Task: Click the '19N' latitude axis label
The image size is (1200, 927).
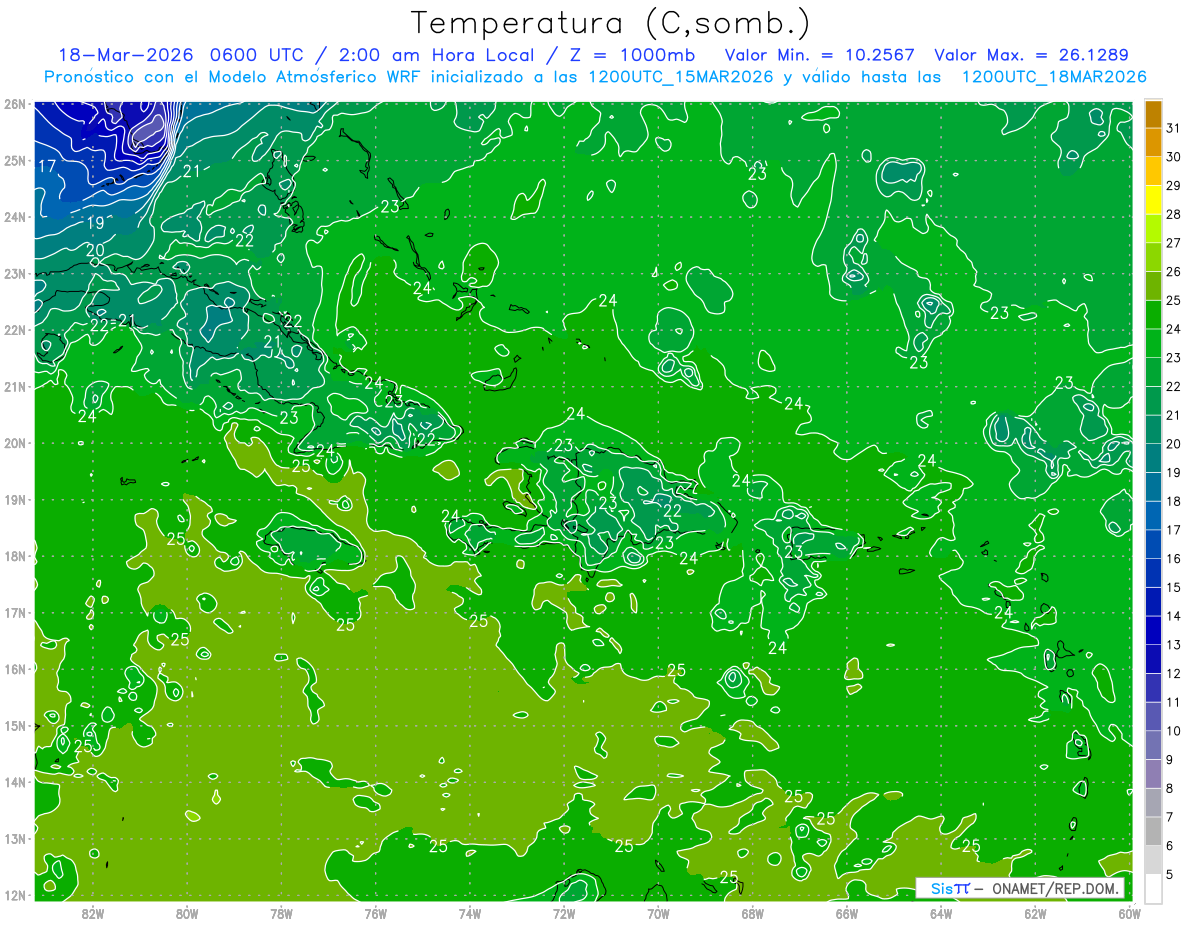Action: pyautogui.click(x=15, y=500)
